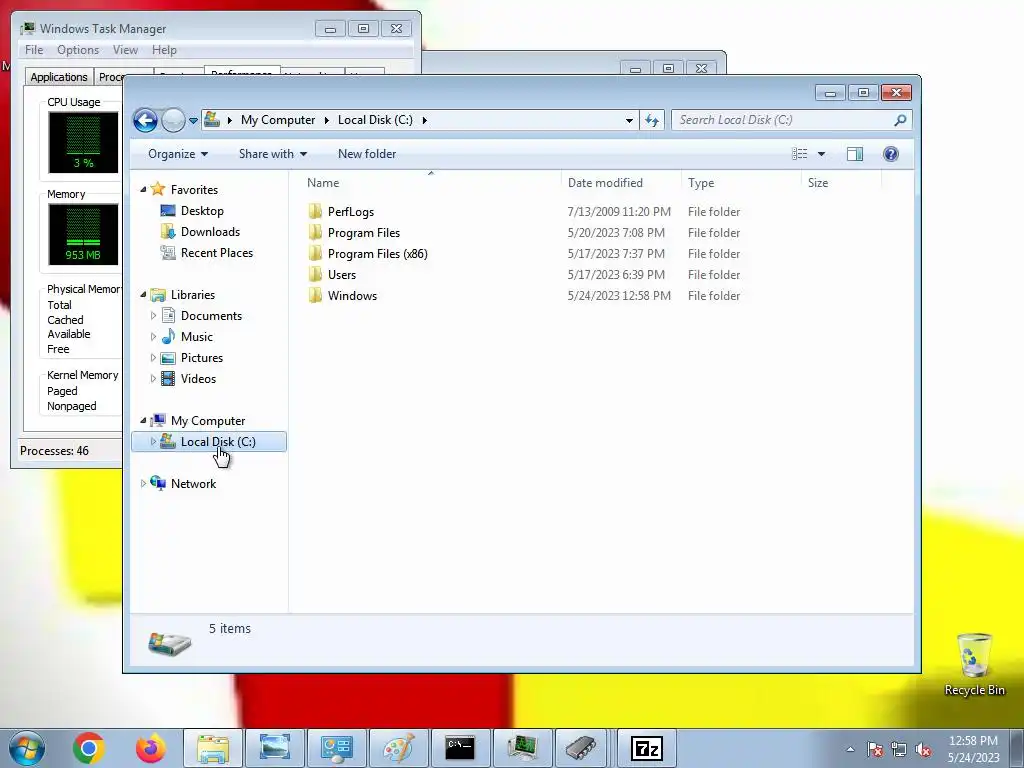Expand the Documents library

153,315
